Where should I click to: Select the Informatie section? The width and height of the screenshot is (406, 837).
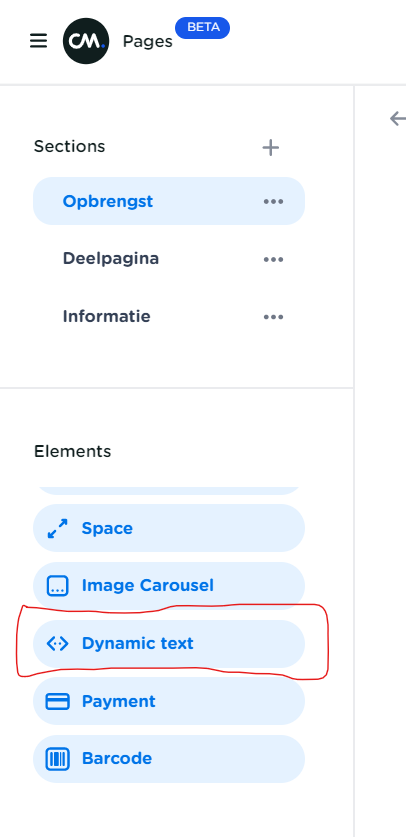[169, 317]
